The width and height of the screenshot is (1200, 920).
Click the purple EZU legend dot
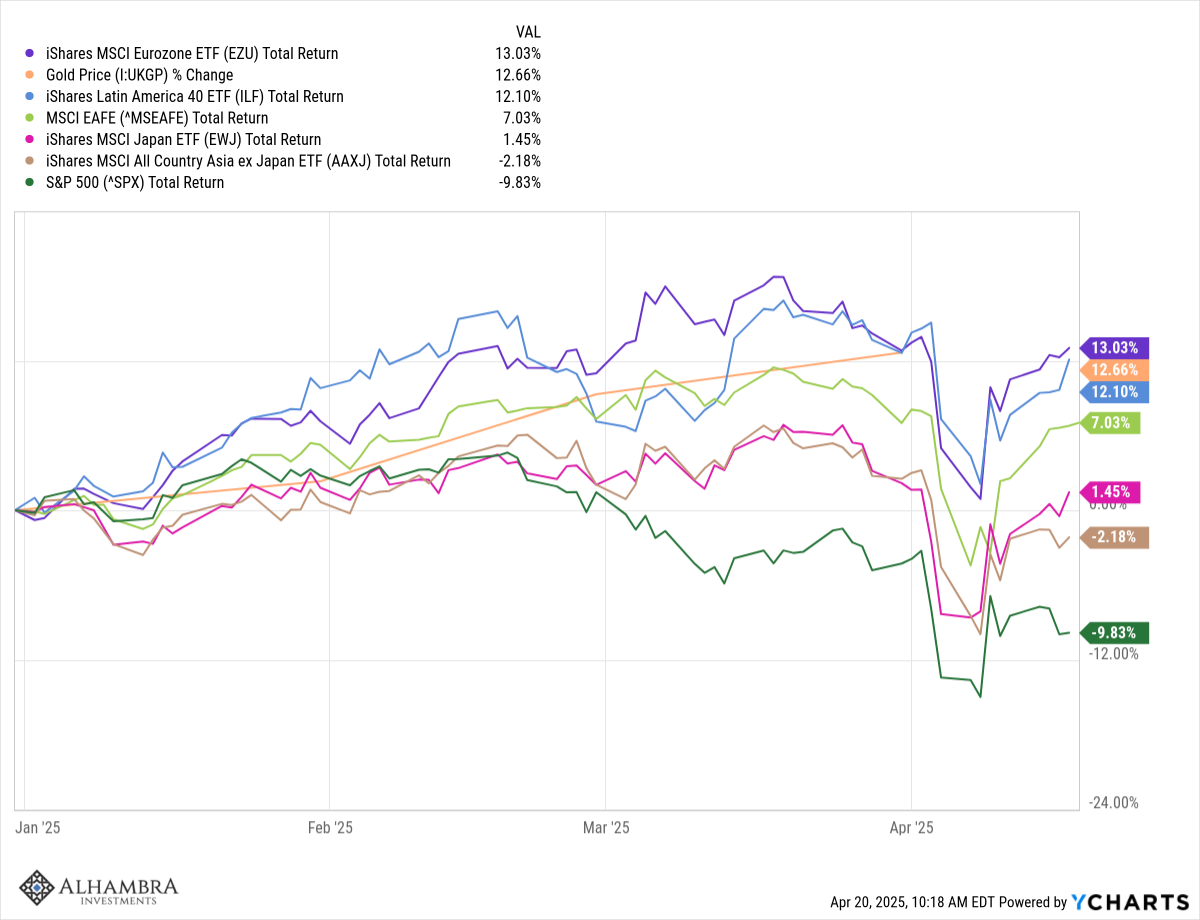[x=30, y=54]
